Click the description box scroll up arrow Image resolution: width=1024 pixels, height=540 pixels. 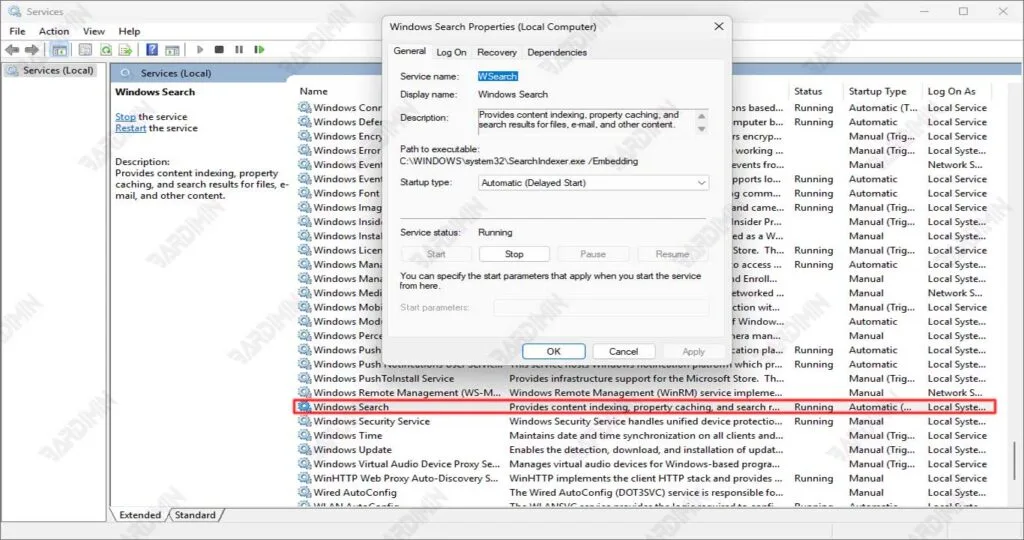coord(701,116)
